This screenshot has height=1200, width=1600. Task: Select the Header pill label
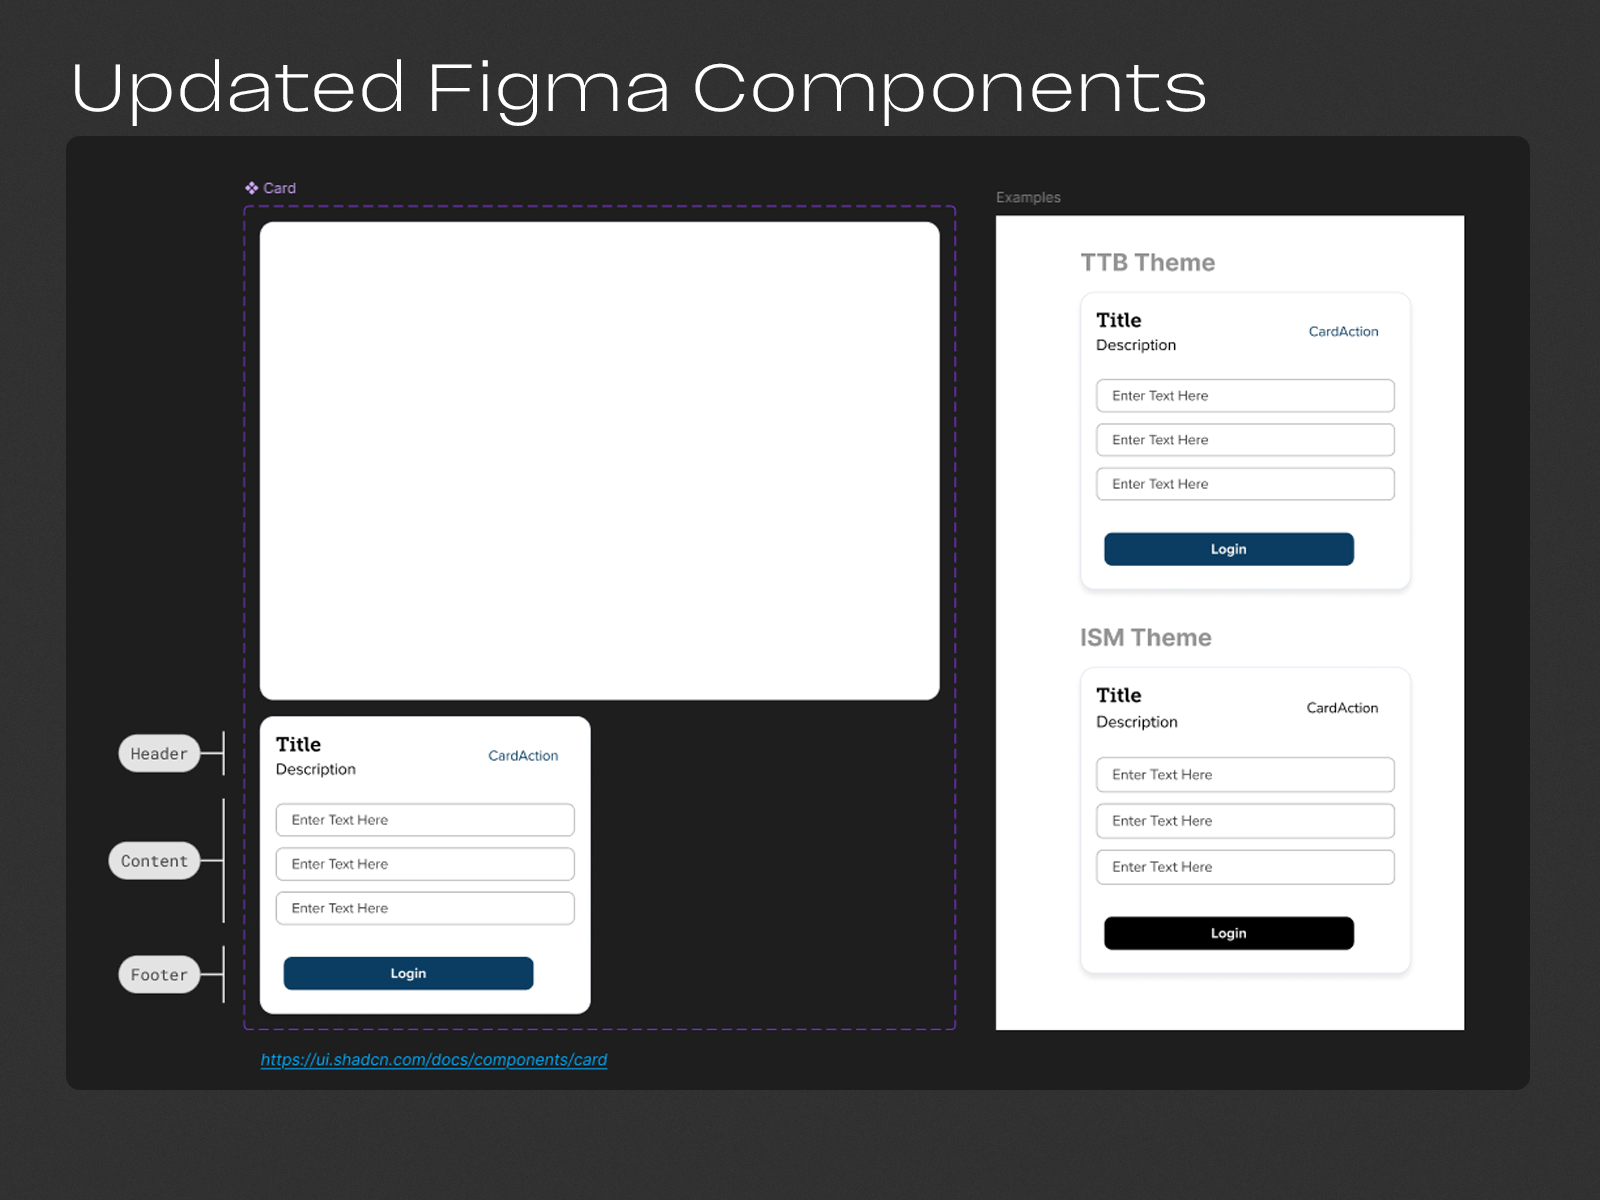click(158, 753)
